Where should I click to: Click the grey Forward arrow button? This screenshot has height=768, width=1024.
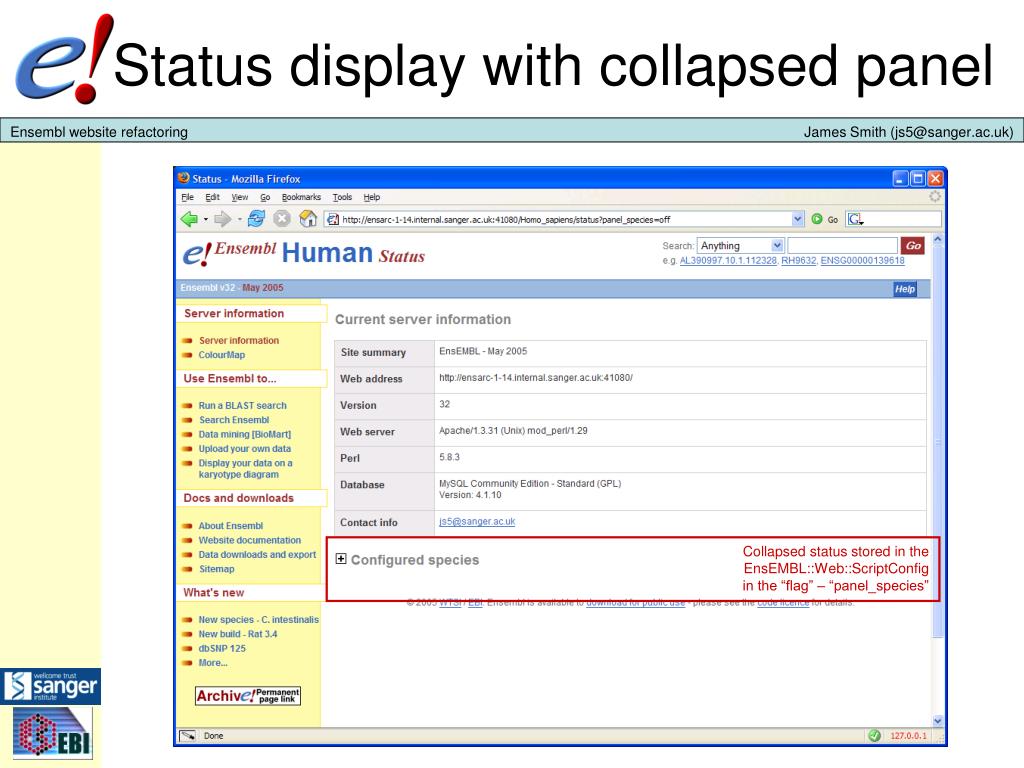(x=223, y=219)
